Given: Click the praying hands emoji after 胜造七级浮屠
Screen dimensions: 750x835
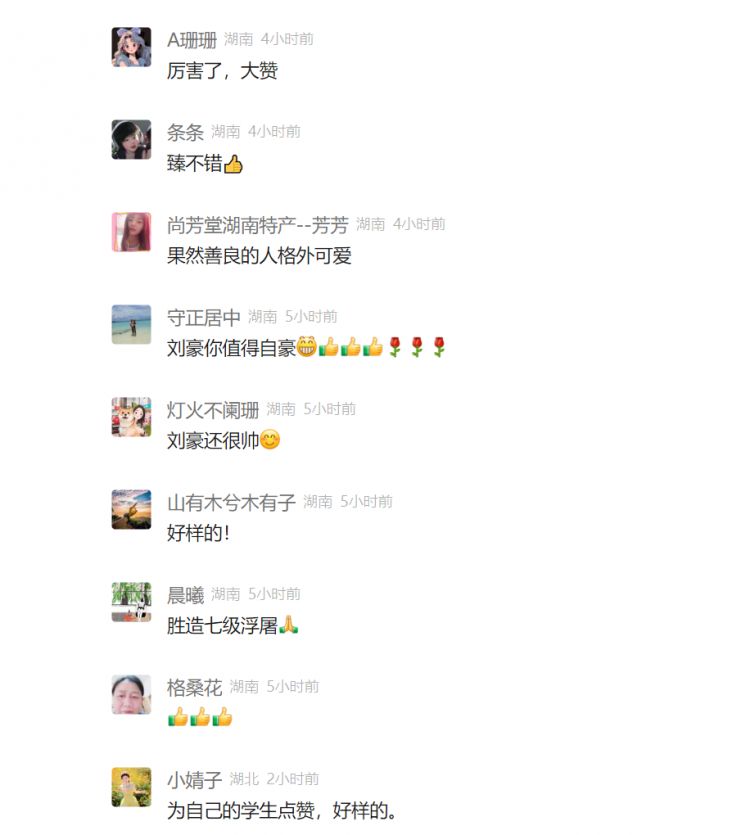Looking at the screenshot, I should coord(288,625).
